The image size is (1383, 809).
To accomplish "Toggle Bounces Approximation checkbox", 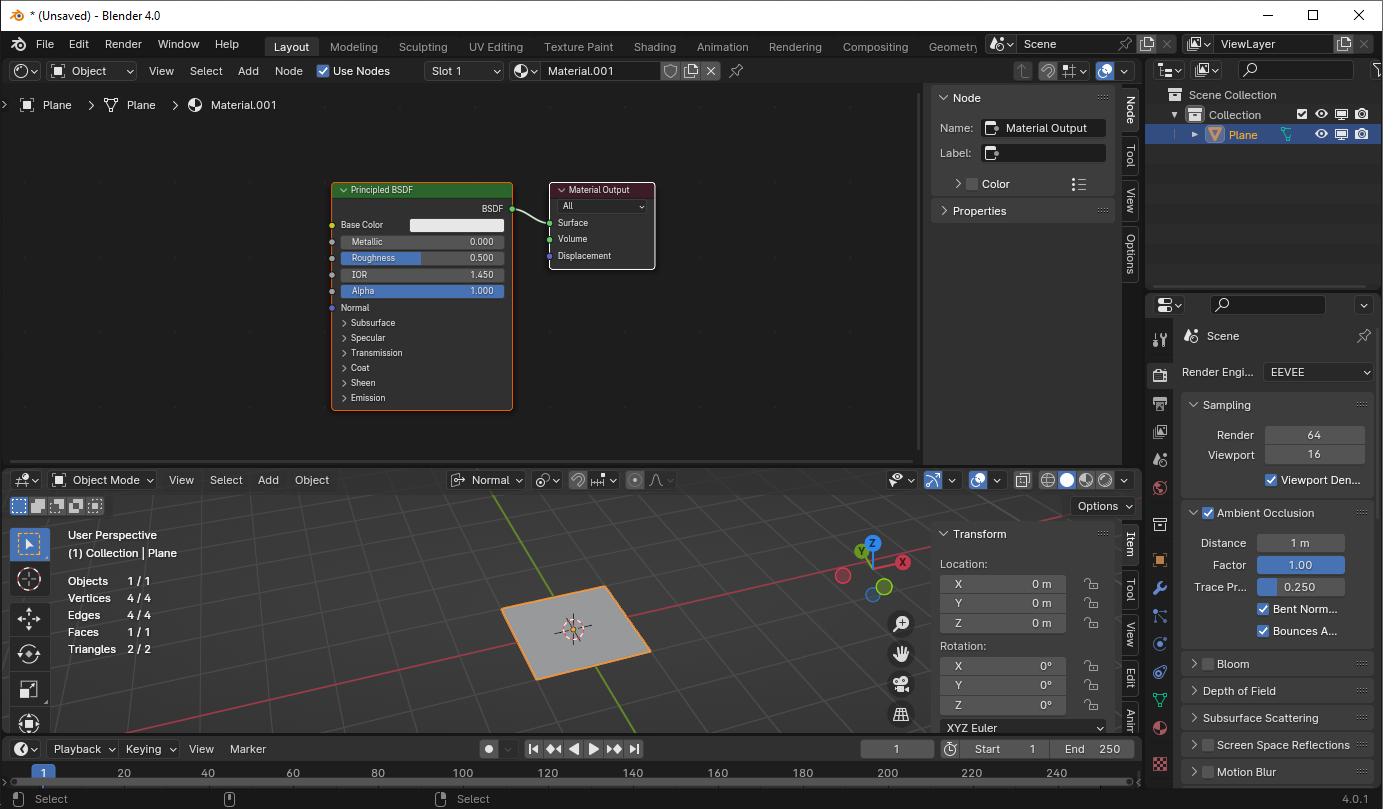I will pos(1263,631).
